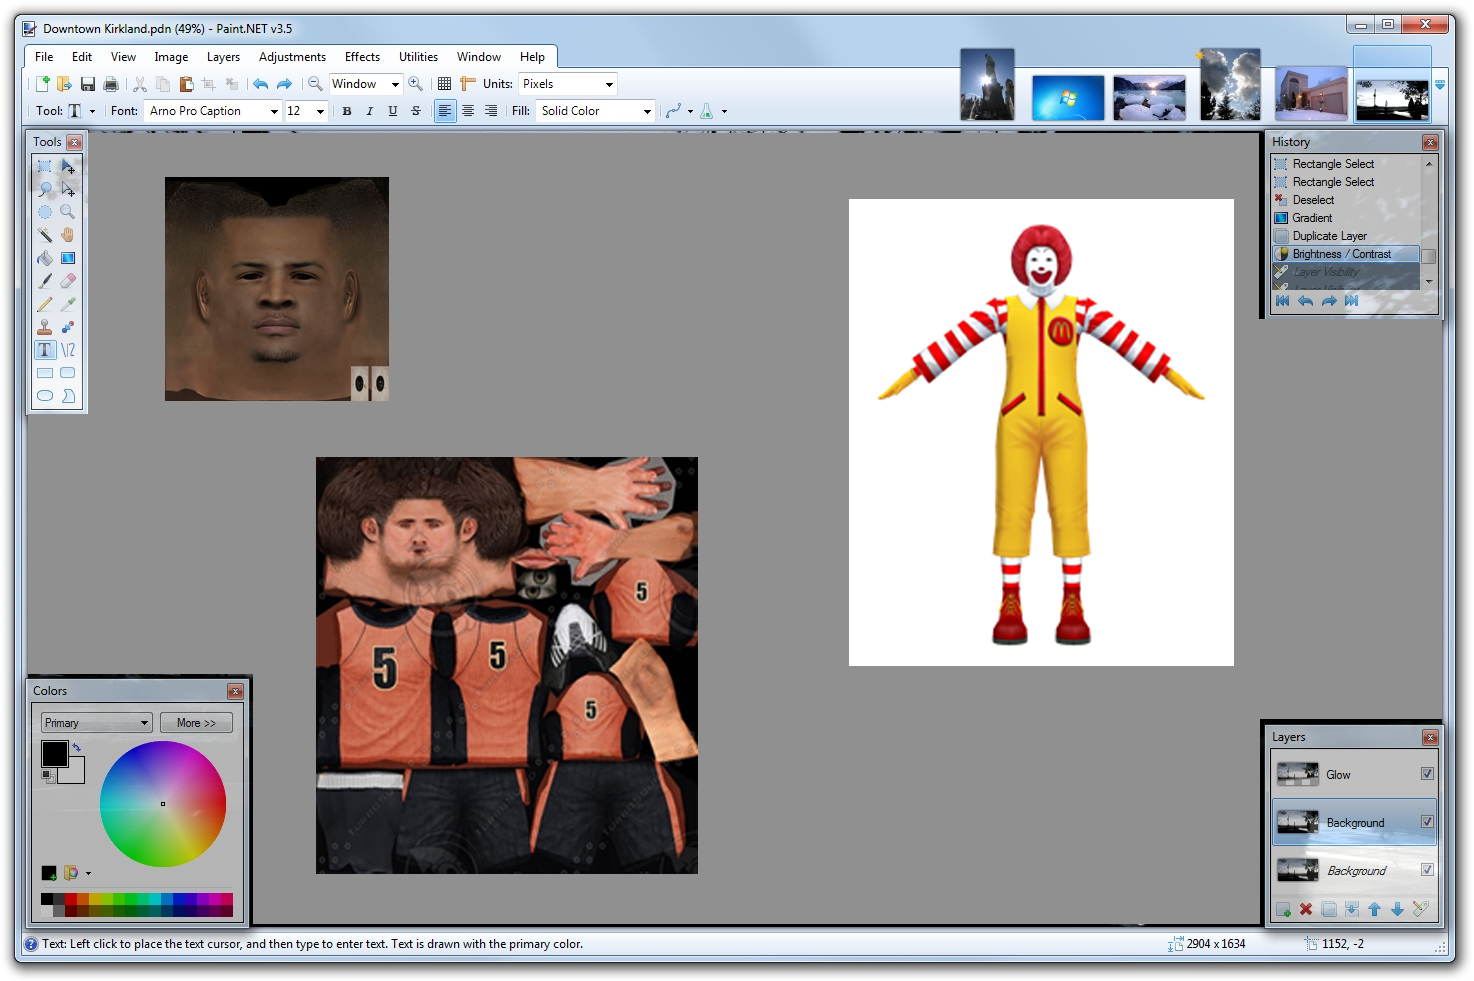Open the Adjustments menu
Image resolution: width=1474 pixels, height=981 pixels.
[292, 57]
